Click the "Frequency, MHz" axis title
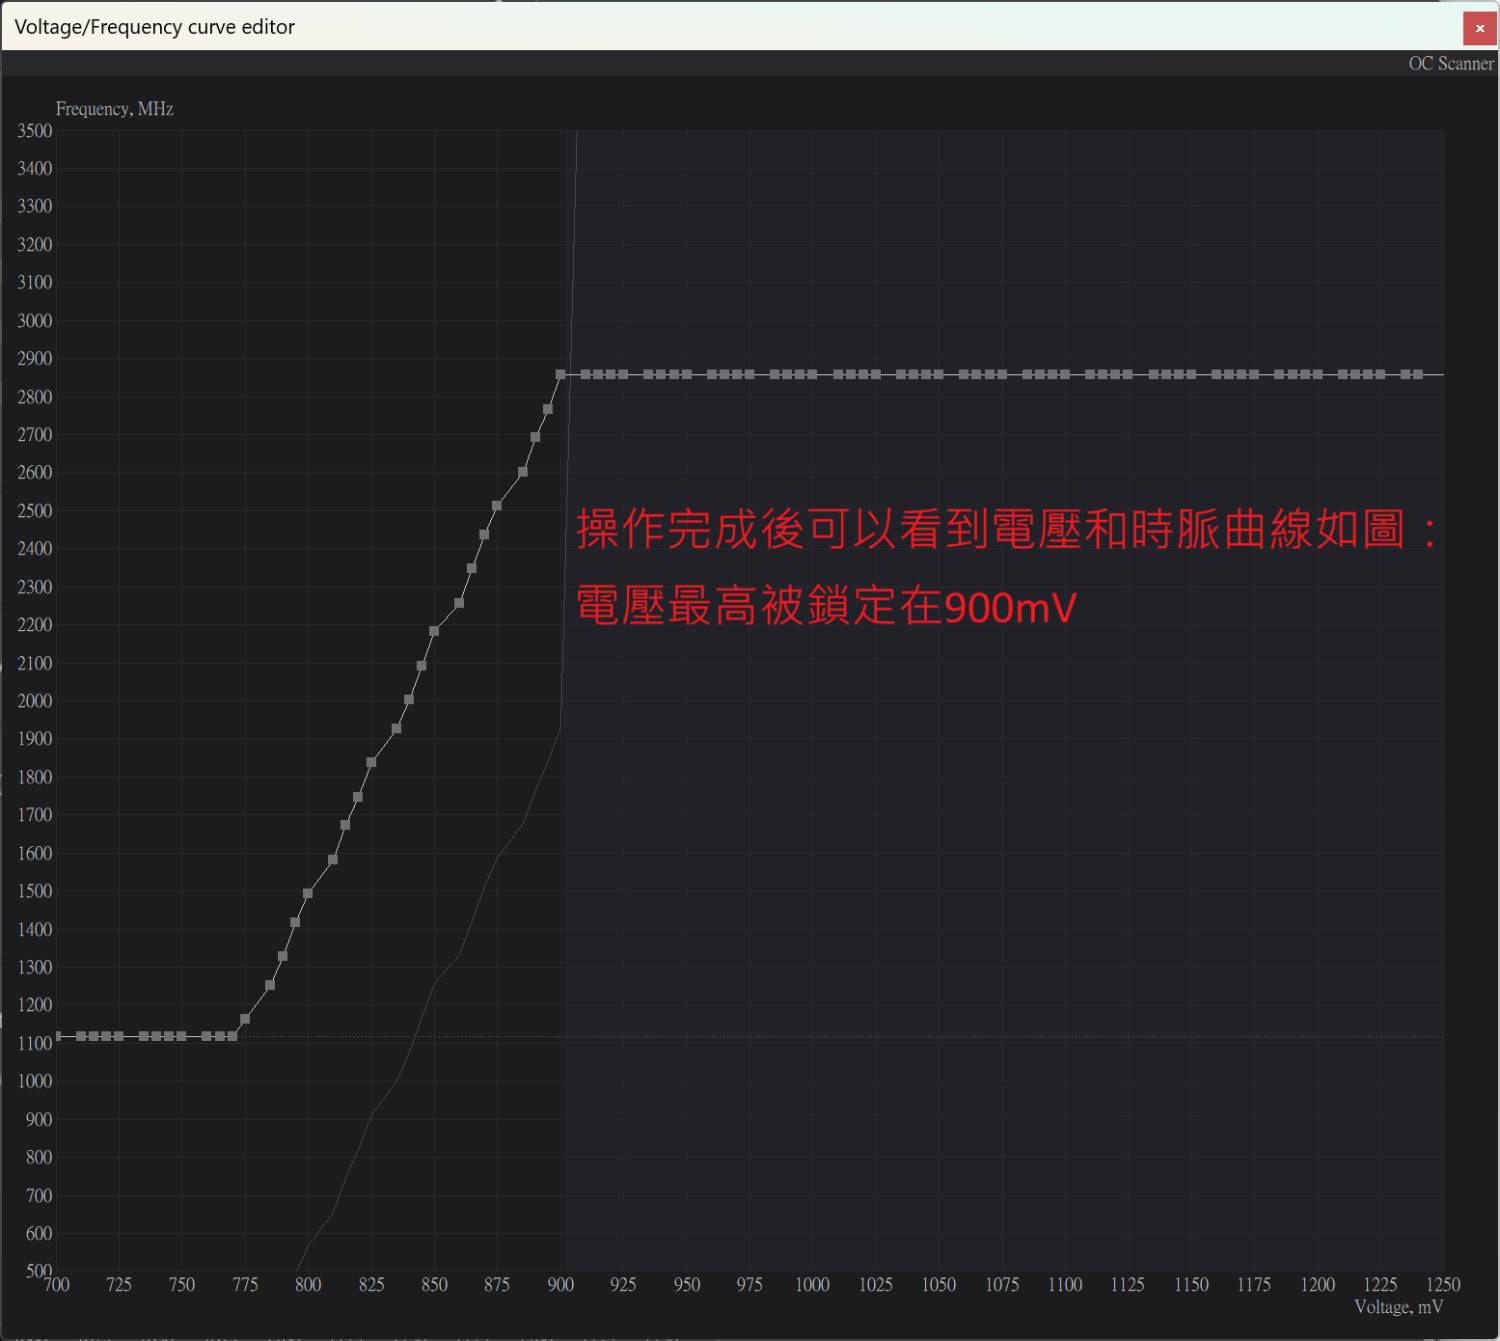Viewport: 1500px width, 1341px height. [x=114, y=108]
